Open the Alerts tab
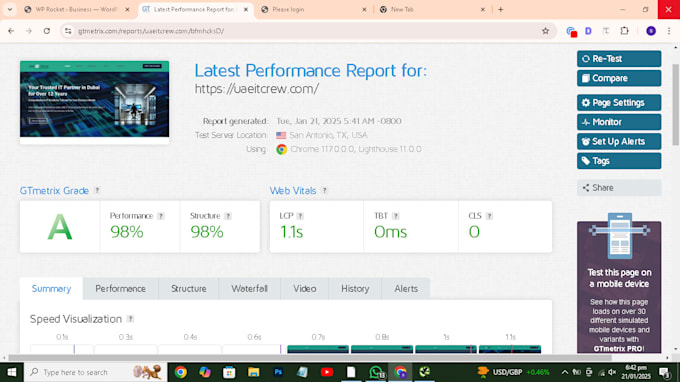Screen dimensions: 680x382 coord(406,289)
